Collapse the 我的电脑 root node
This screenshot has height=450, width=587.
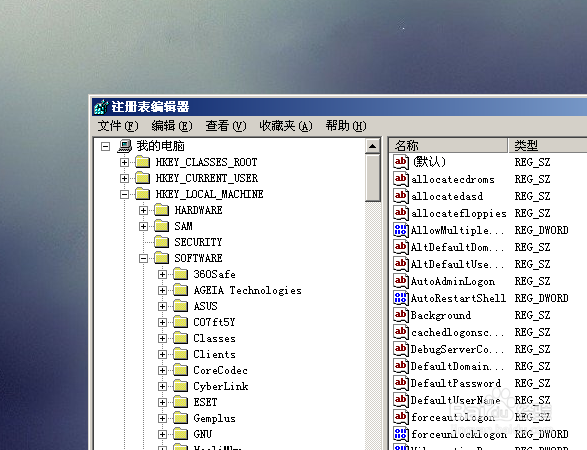[106, 146]
